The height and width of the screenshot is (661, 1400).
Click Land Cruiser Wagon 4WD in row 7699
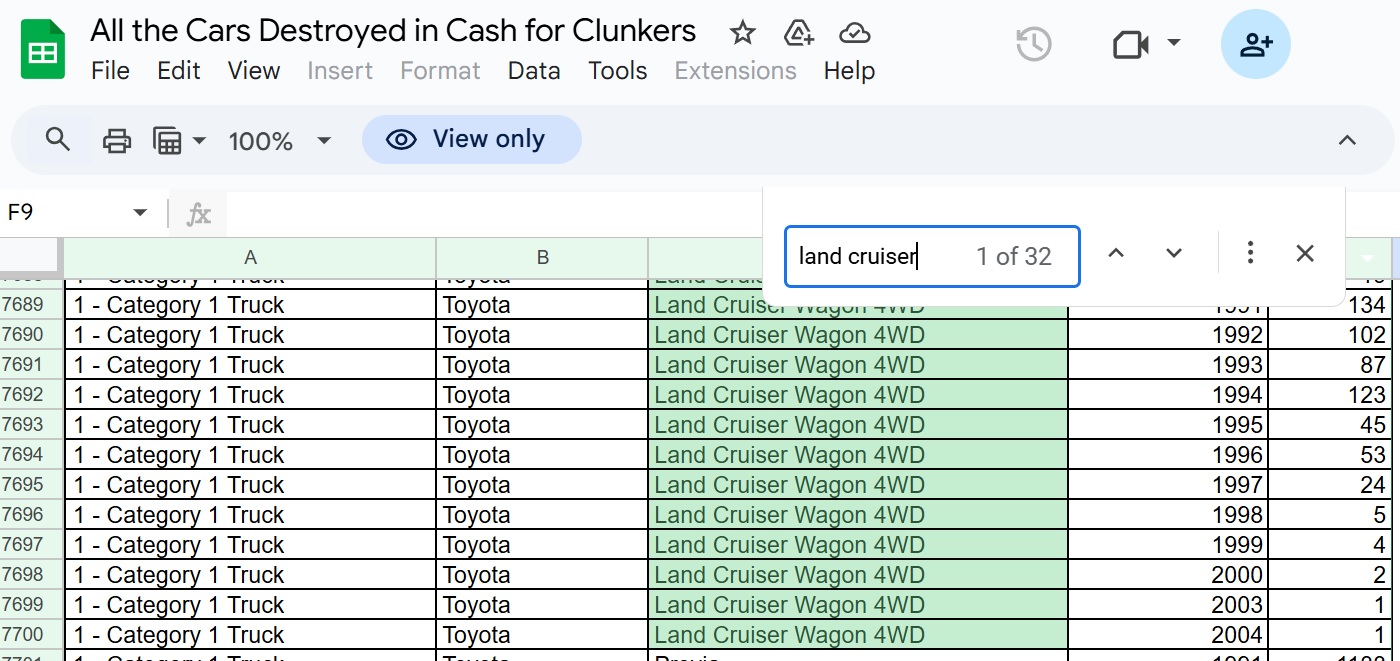858,605
